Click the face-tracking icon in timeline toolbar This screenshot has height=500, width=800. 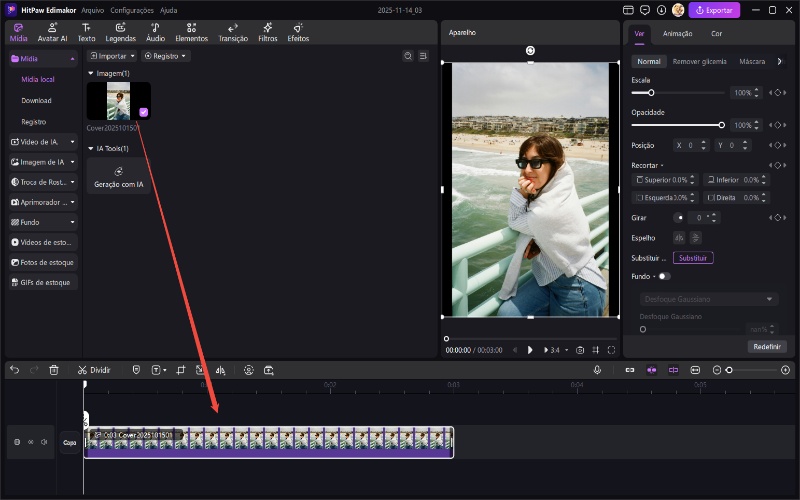click(248, 370)
